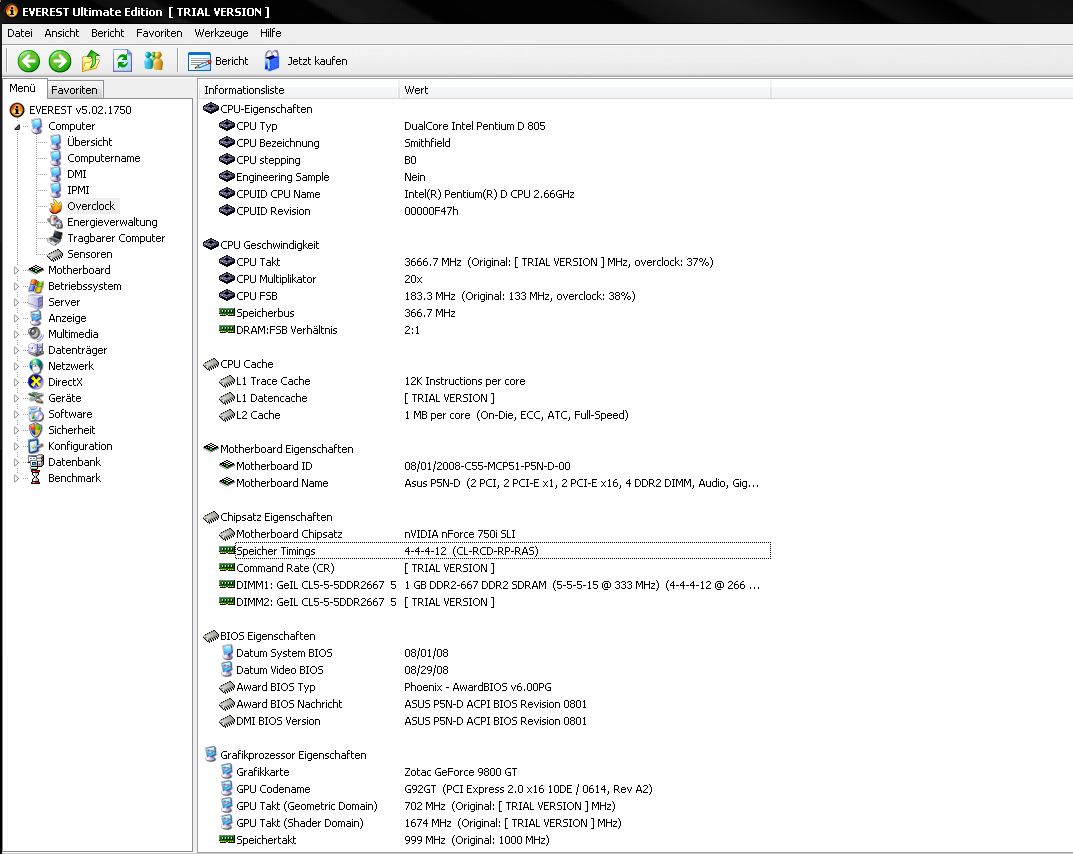Expand the Datenträger tree node
The height and width of the screenshot is (854, 1073).
point(16,350)
